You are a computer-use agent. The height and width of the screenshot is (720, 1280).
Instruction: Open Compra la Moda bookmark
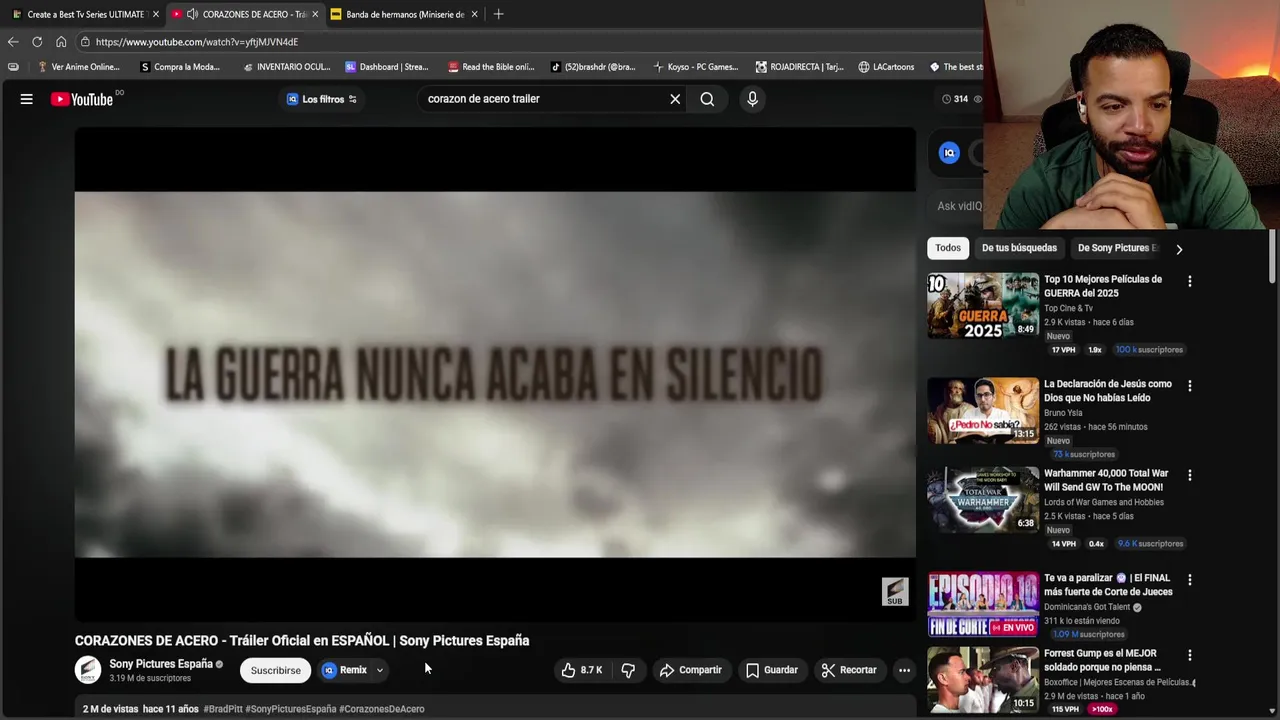(180, 67)
